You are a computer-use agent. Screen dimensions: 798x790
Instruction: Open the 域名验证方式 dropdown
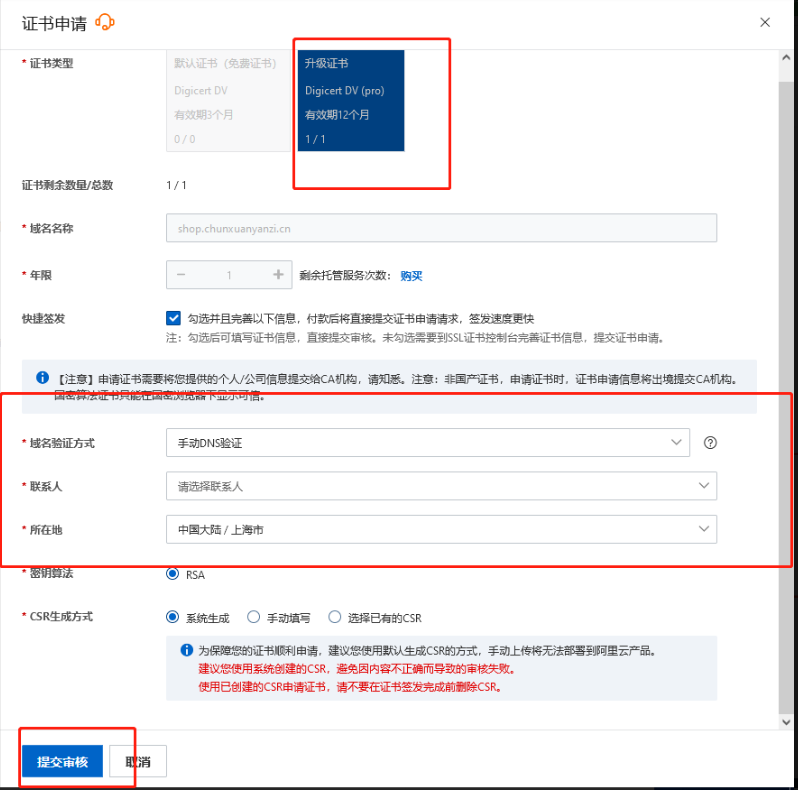[x=428, y=442]
